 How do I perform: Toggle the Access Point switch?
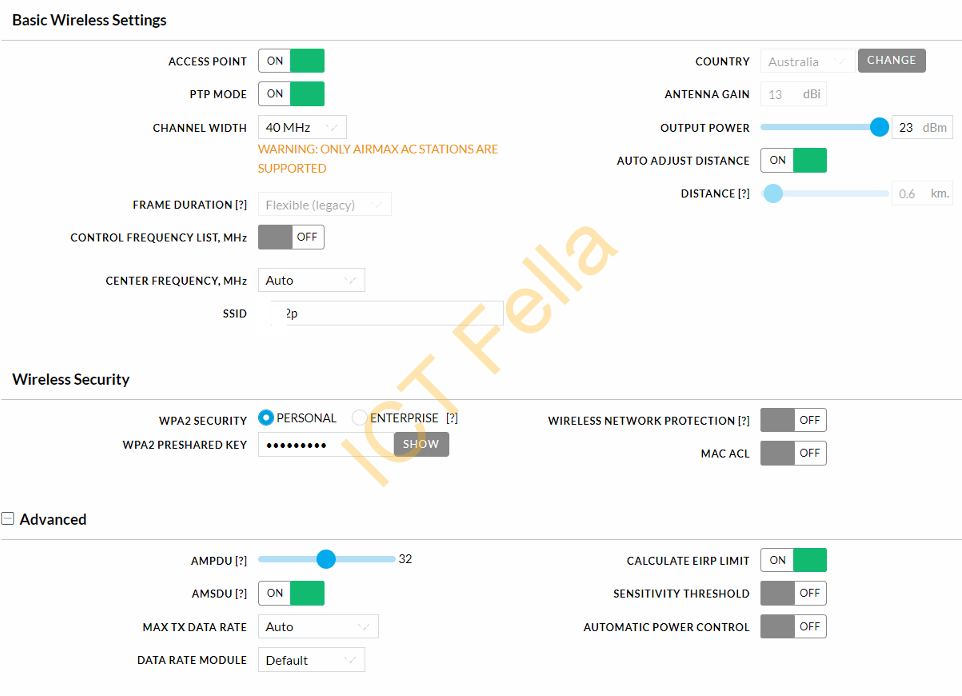pos(291,61)
